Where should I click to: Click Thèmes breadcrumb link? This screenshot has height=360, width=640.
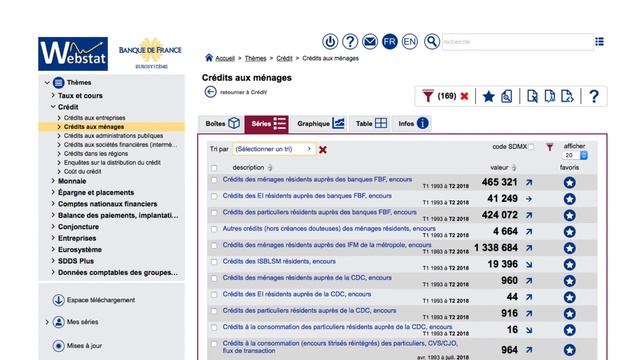click(x=256, y=58)
